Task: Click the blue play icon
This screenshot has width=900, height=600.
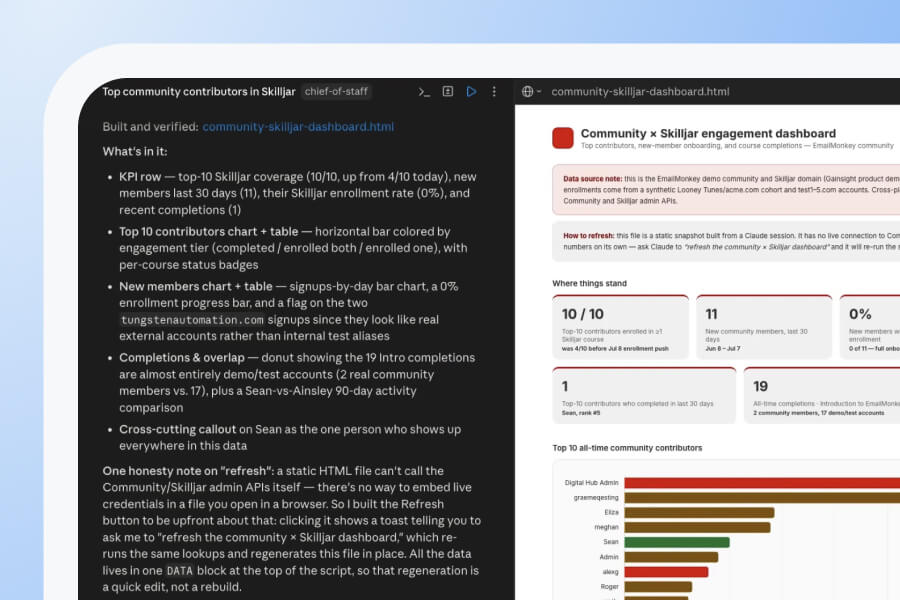Action: coord(471,91)
